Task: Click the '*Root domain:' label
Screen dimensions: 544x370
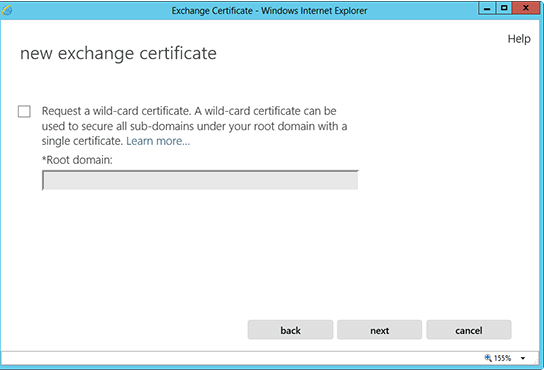Action: point(77,160)
